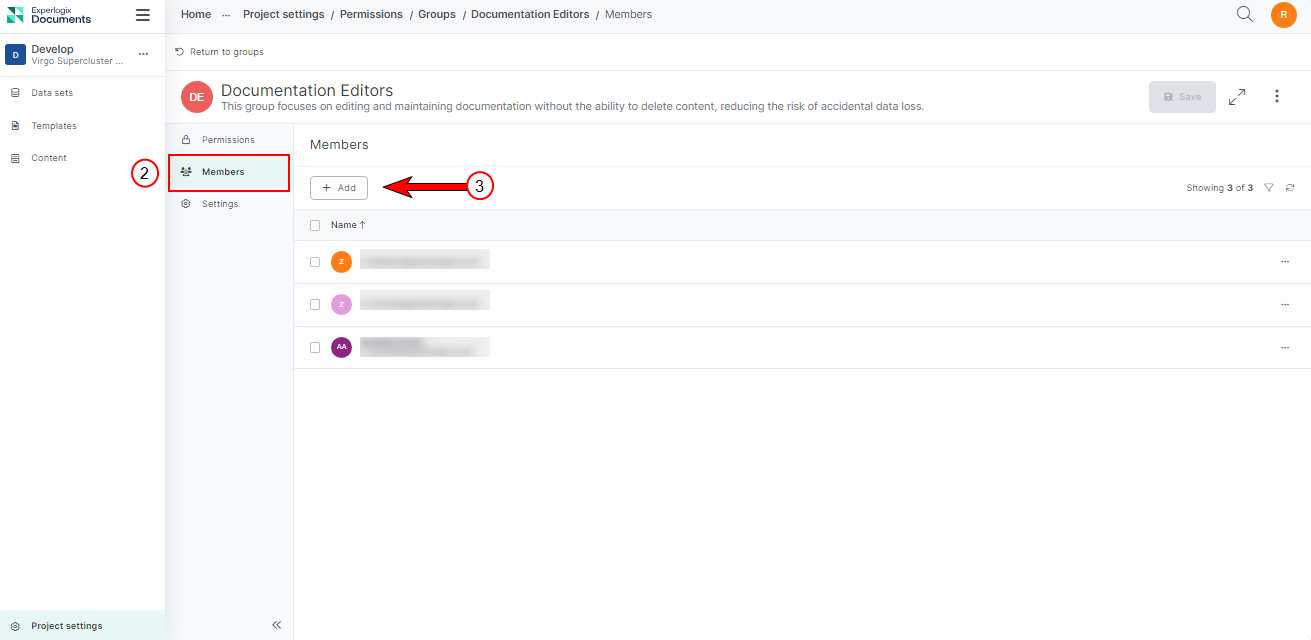Open the vertical three-dot group menu
Image resolution: width=1311 pixels, height=640 pixels.
pos(1277,97)
